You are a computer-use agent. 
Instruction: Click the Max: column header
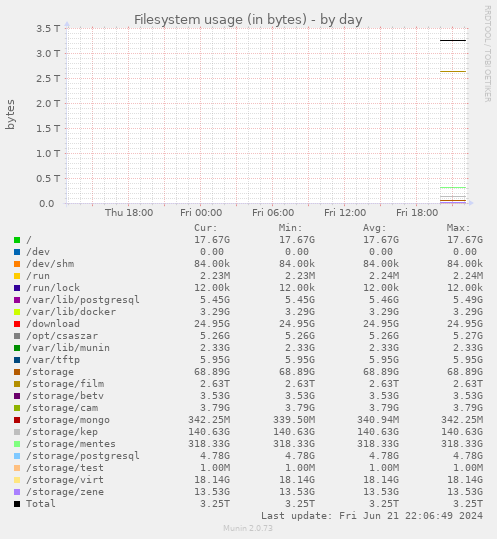[x=459, y=228]
